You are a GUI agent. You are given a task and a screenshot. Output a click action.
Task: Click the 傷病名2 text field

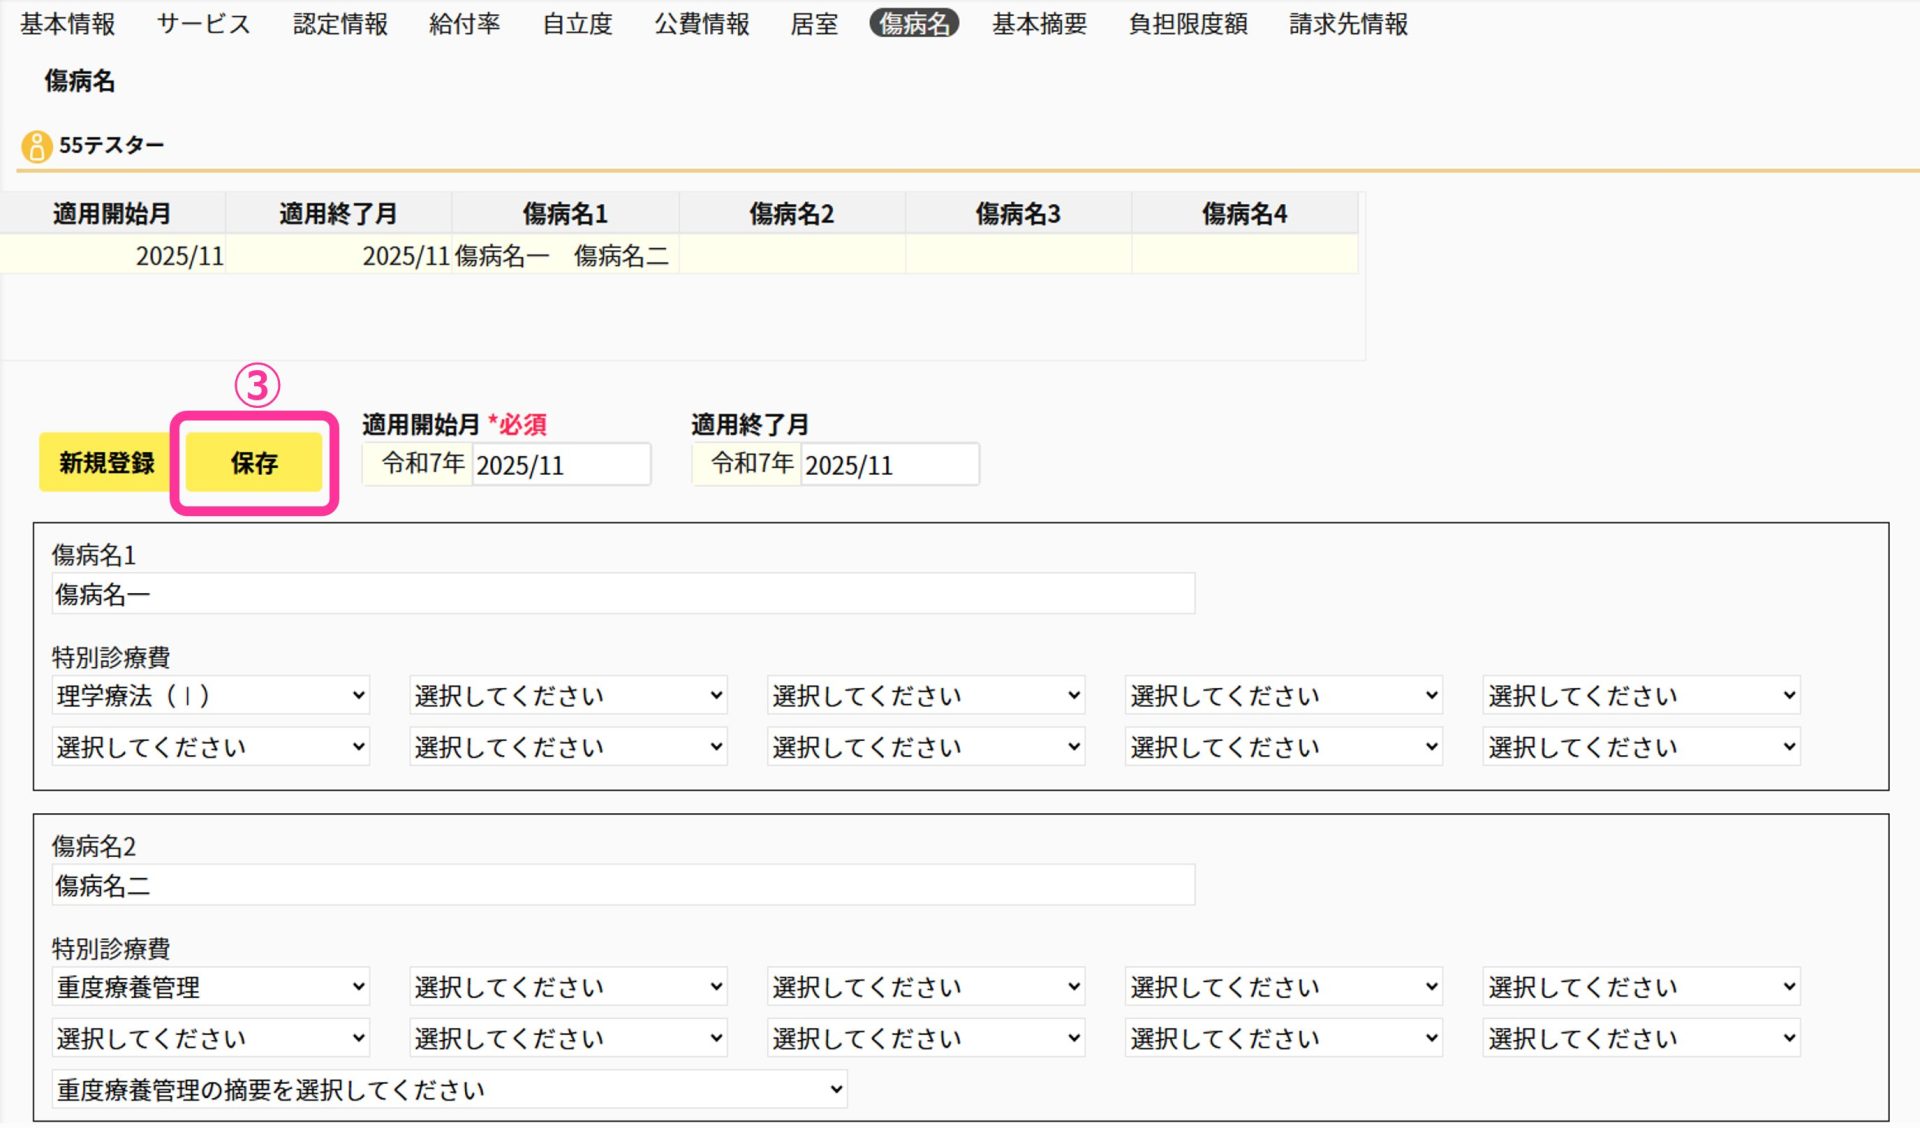622,886
